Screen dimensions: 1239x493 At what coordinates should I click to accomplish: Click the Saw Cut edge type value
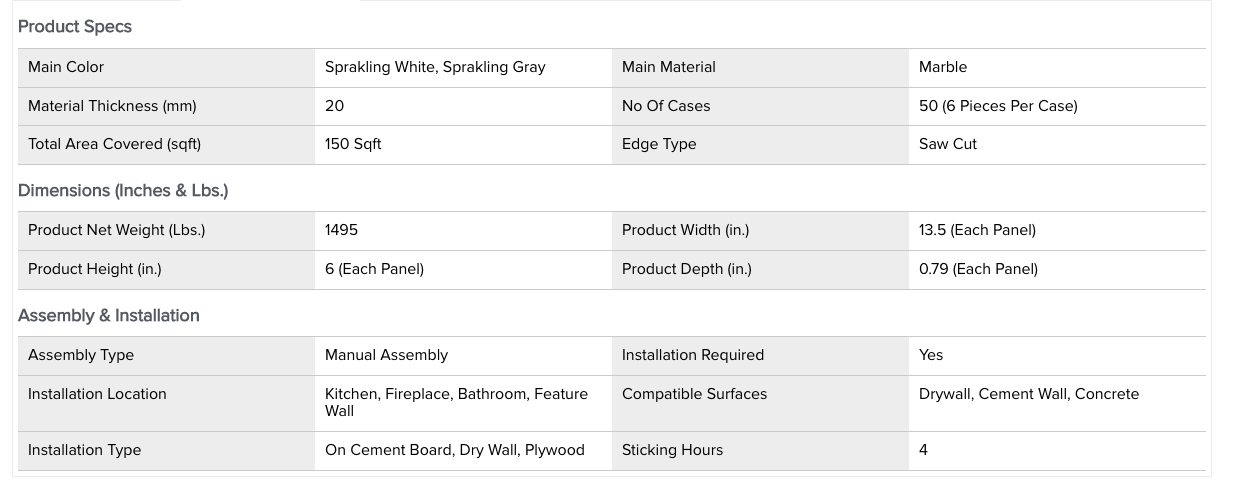[x=948, y=144]
